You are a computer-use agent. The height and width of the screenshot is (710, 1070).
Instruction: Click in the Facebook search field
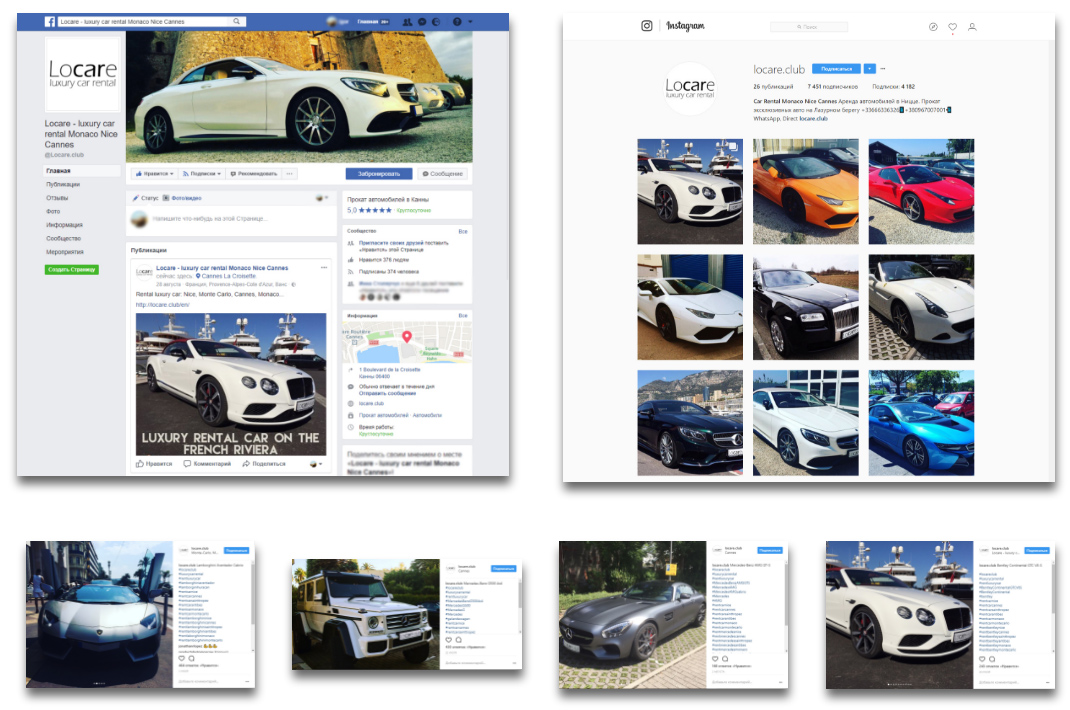click(144, 22)
